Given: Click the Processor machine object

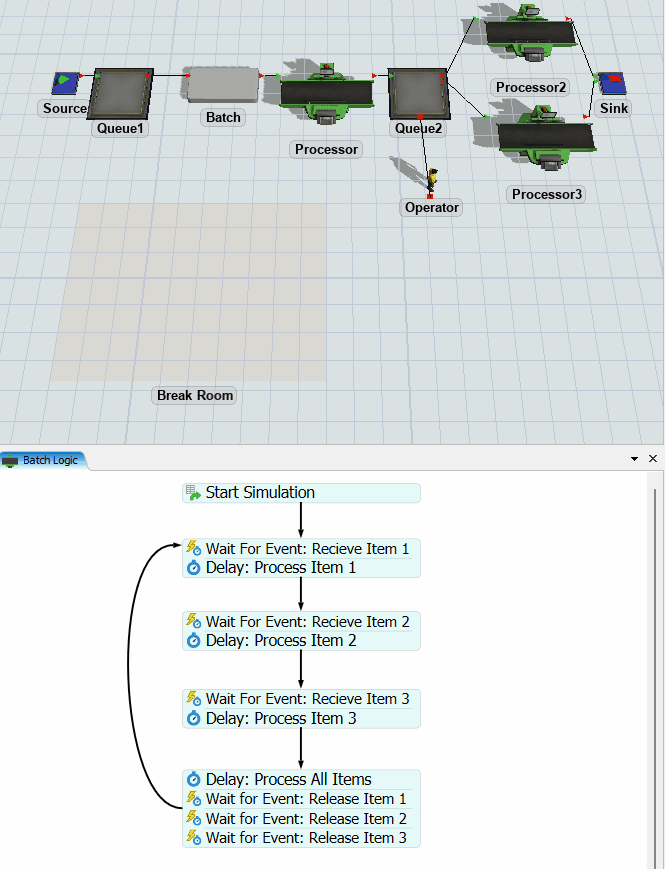Looking at the screenshot, I should point(326,94).
